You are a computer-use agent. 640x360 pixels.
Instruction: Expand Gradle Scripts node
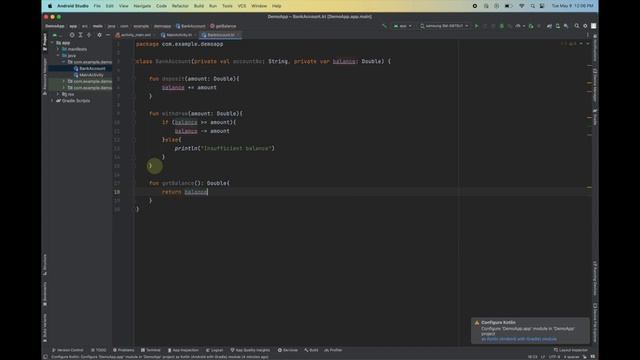click(52, 101)
